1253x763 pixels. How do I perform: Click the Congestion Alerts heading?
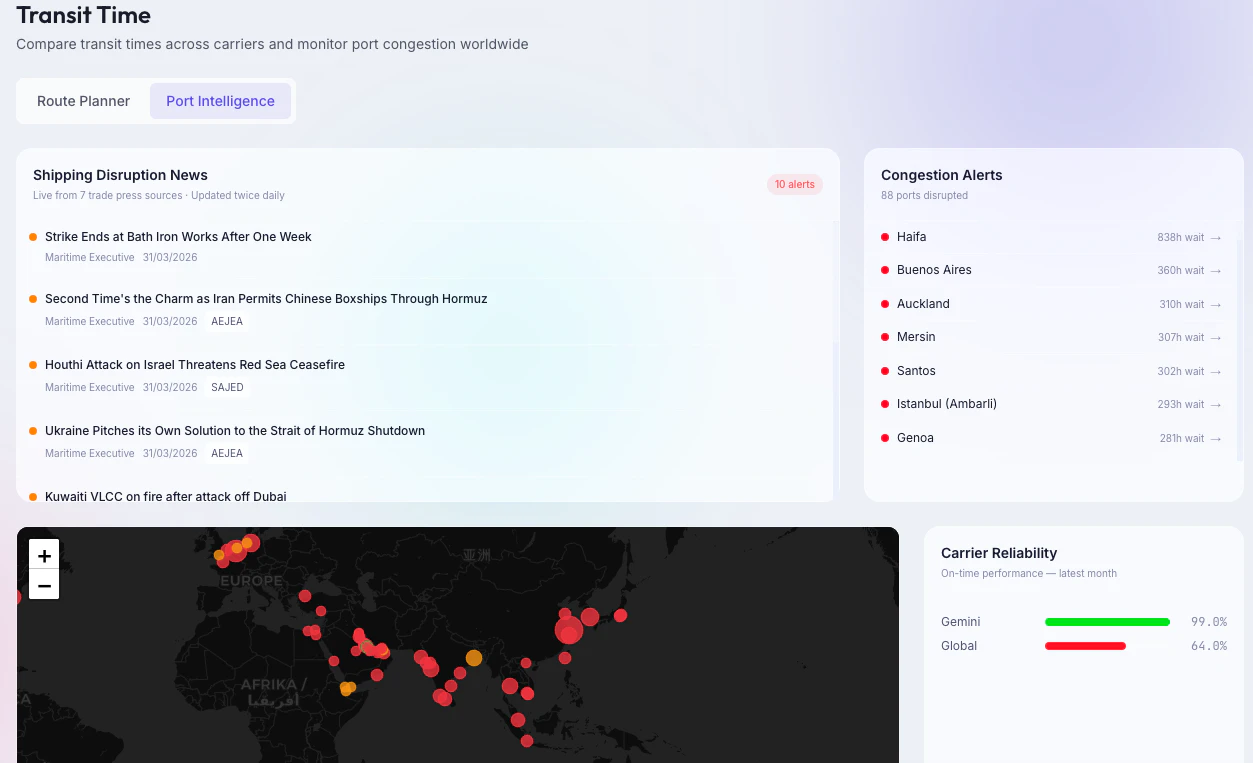pyautogui.click(x=941, y=175)
